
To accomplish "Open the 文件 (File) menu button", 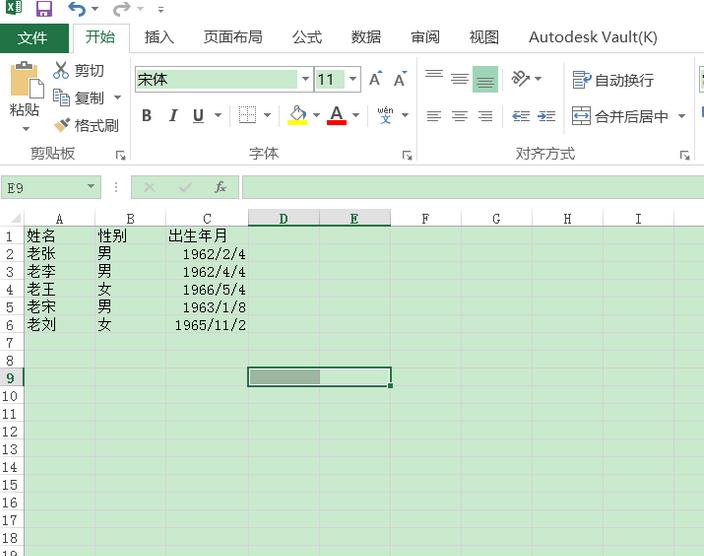I will [33, 38].
